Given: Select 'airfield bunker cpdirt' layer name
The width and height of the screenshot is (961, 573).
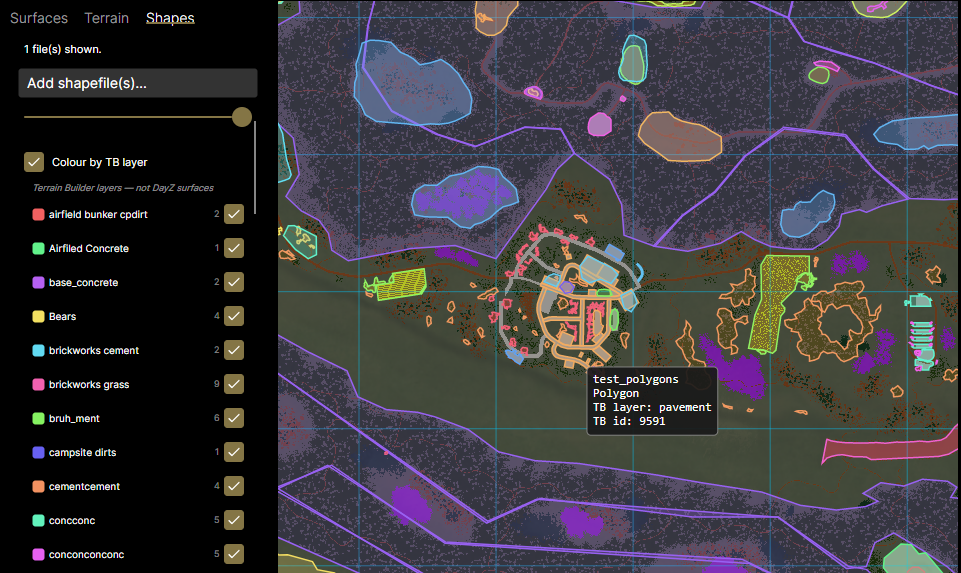Looking at the screenshot, I should pos(98,214).
